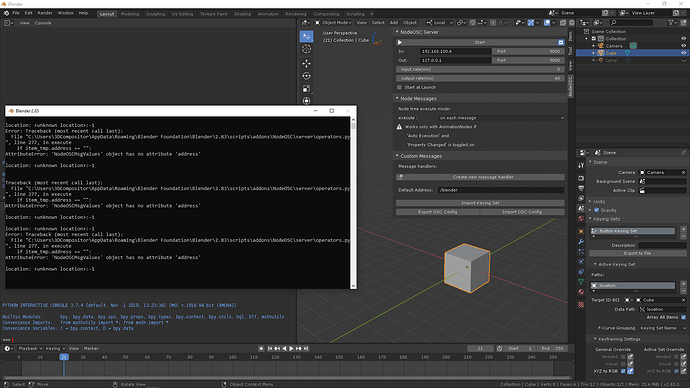Image resolution: width=690 pixels, height=388 pixels.
Task: Hide the Cube object in outliner
Action: coord(683,53)
